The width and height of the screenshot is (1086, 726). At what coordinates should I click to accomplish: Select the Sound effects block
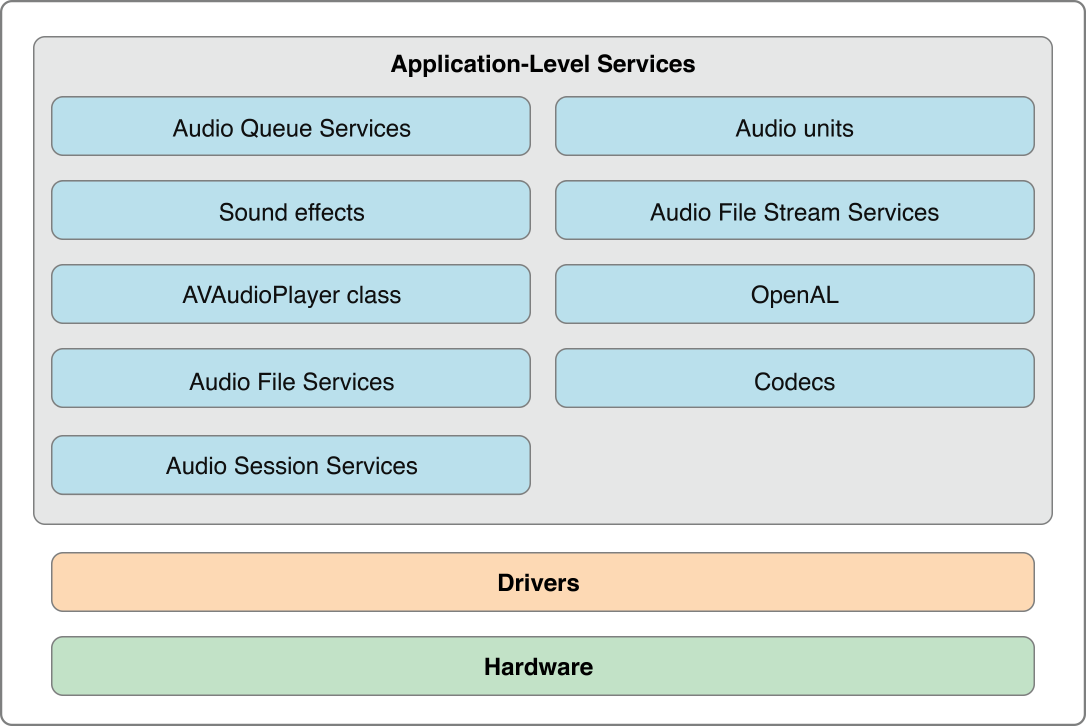click(291, 210)
